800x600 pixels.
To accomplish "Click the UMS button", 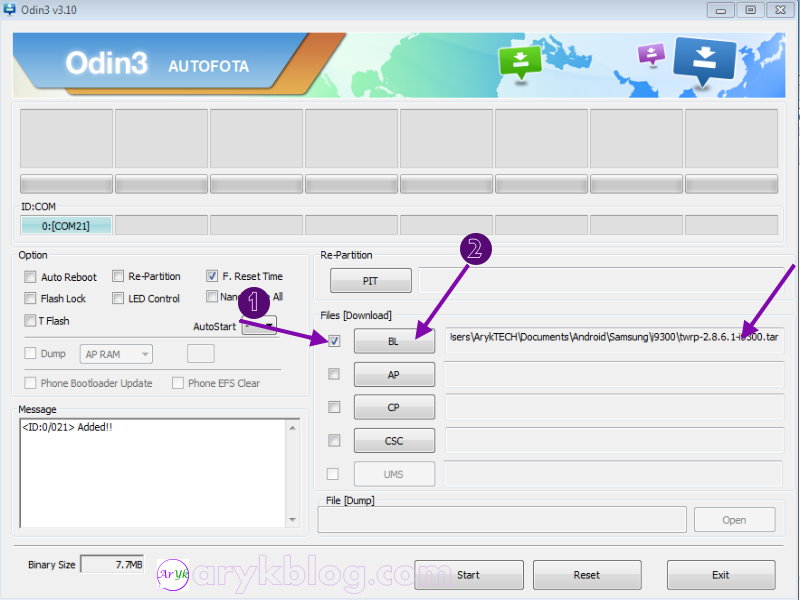I will (394, 474).
